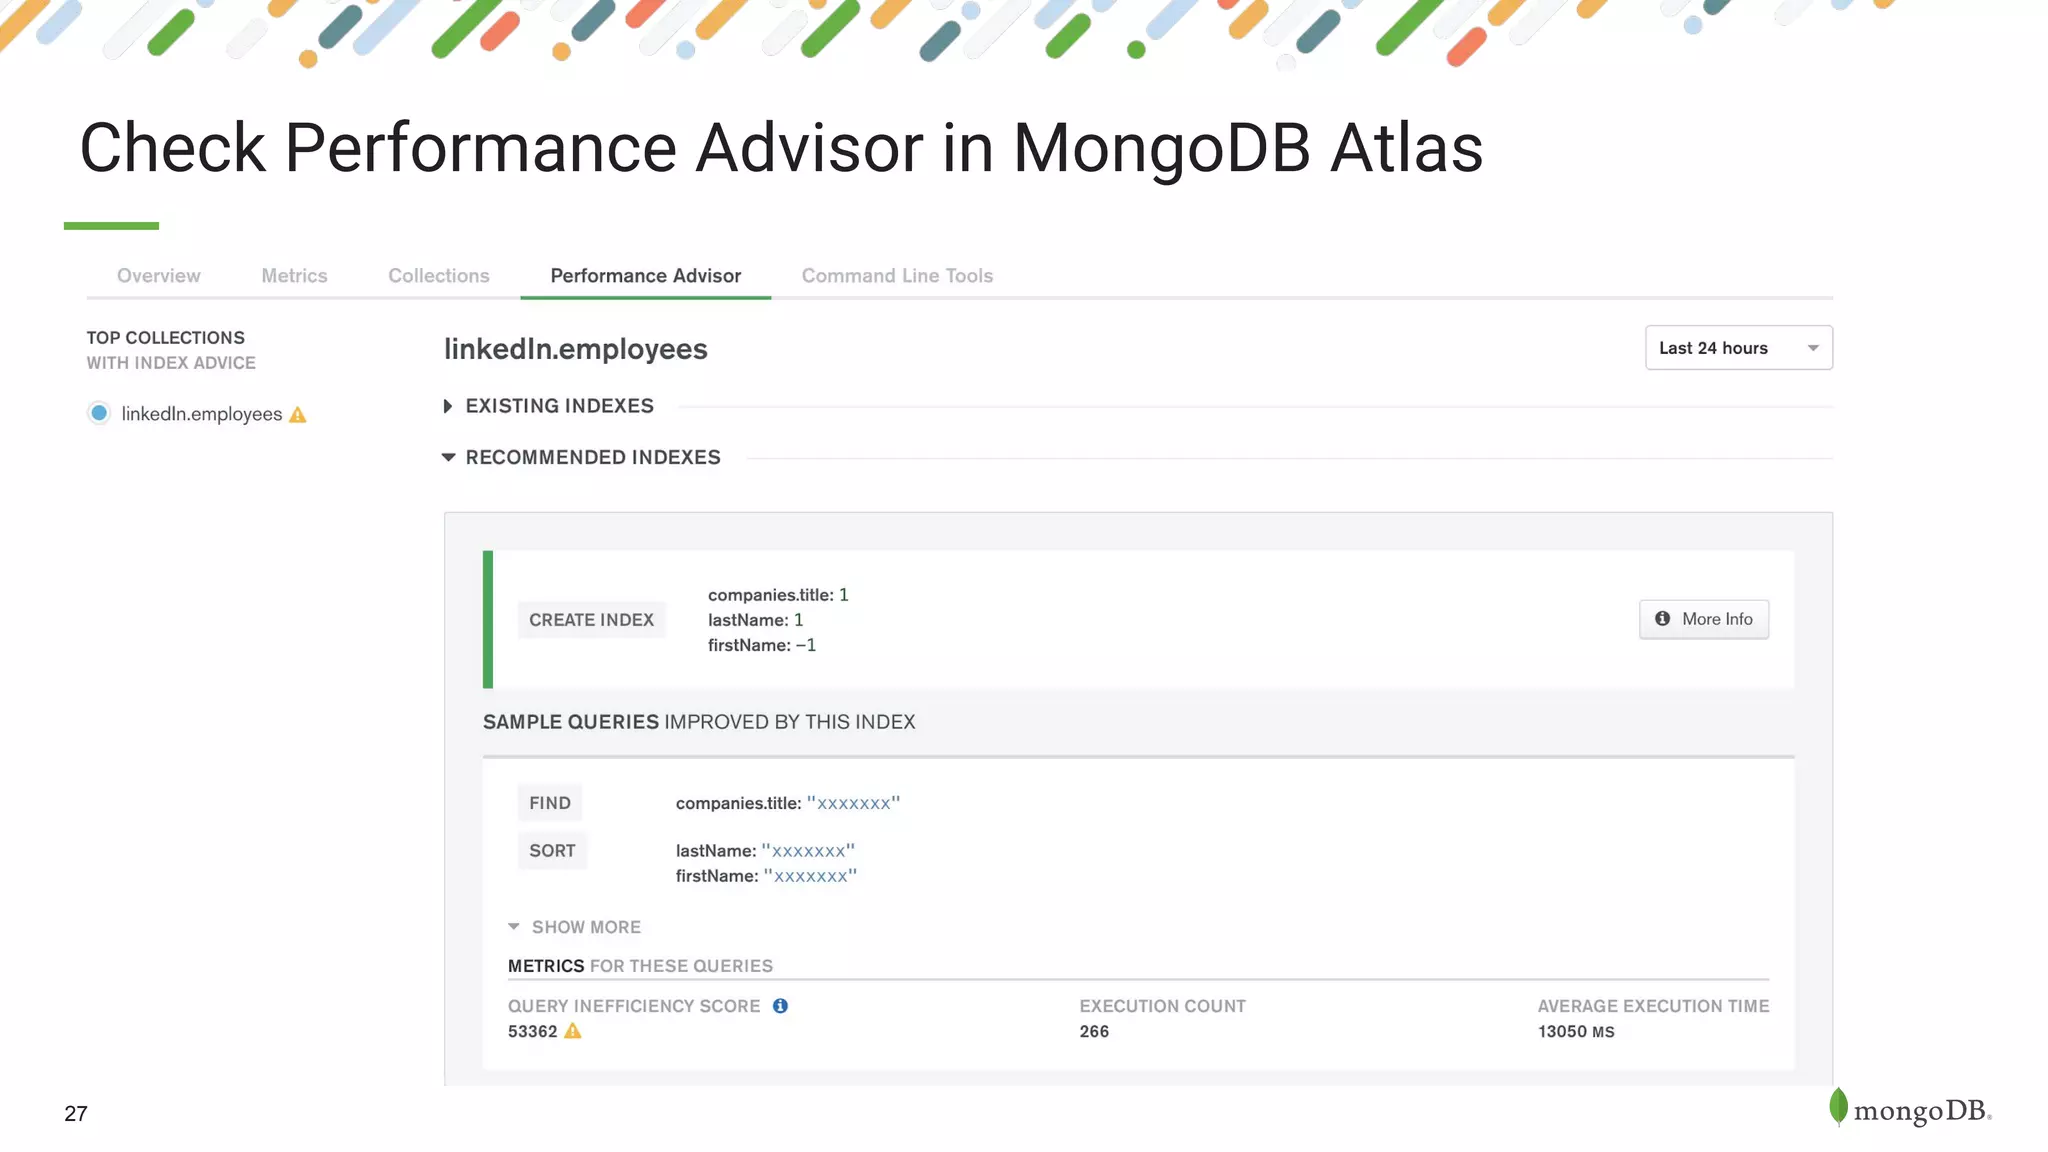The width and height of the screenshot is (2048, 1152).
Task: Click the Execution Count label
Action: click(1162, 1006)
